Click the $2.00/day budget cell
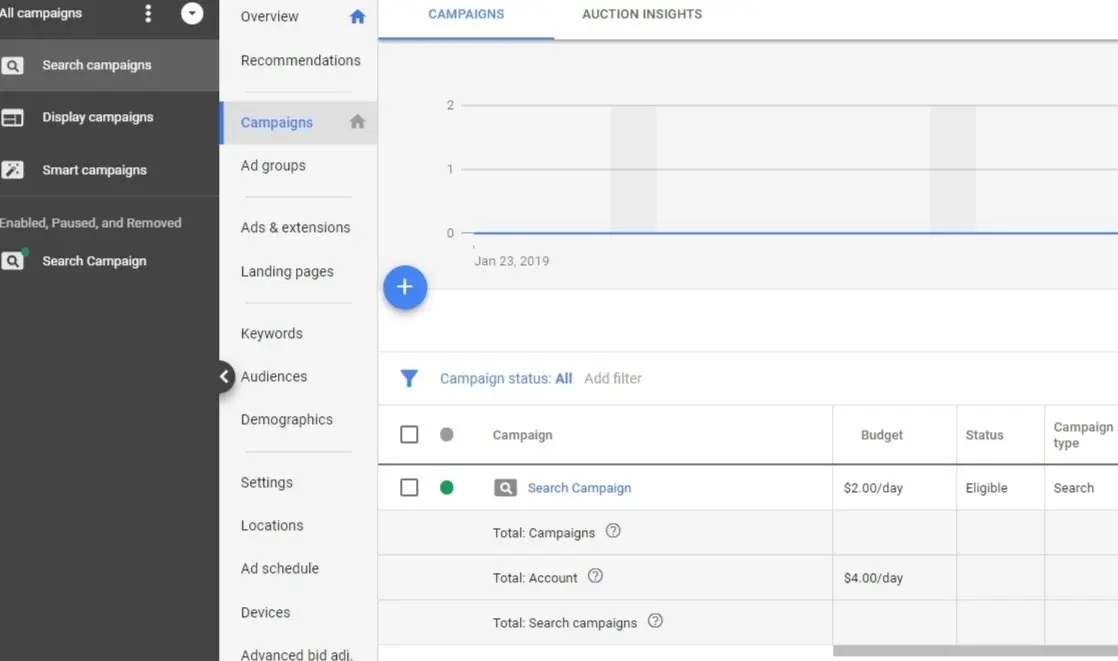 873,488
